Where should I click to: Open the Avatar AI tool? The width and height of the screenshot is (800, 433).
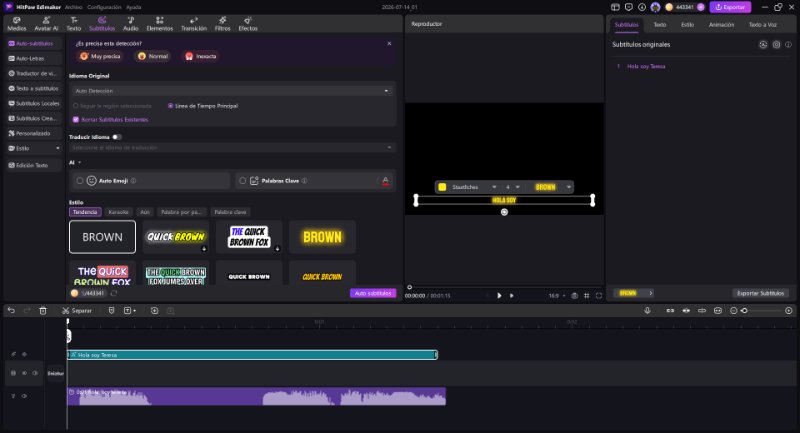[46, 23]
